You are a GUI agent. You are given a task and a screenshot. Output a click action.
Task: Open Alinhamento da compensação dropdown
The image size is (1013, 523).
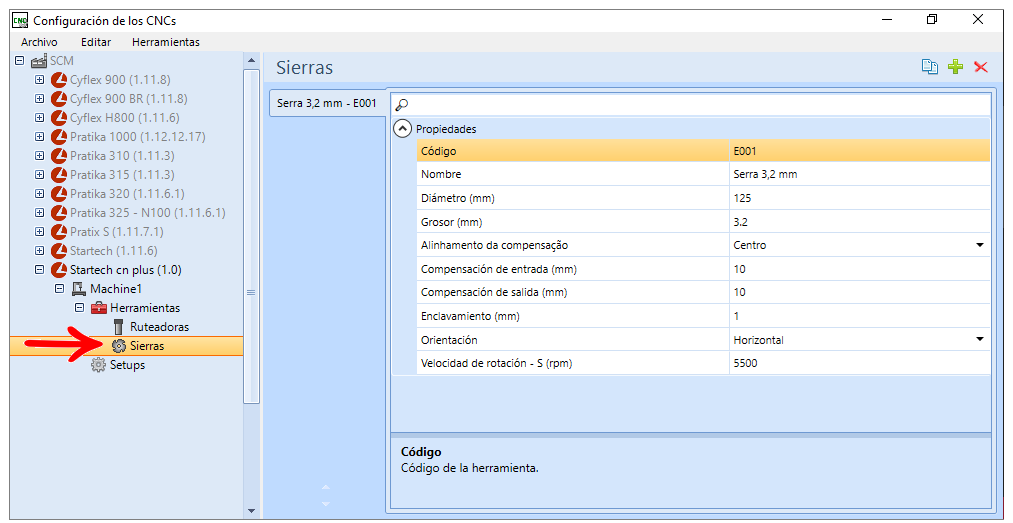point(979,245)
